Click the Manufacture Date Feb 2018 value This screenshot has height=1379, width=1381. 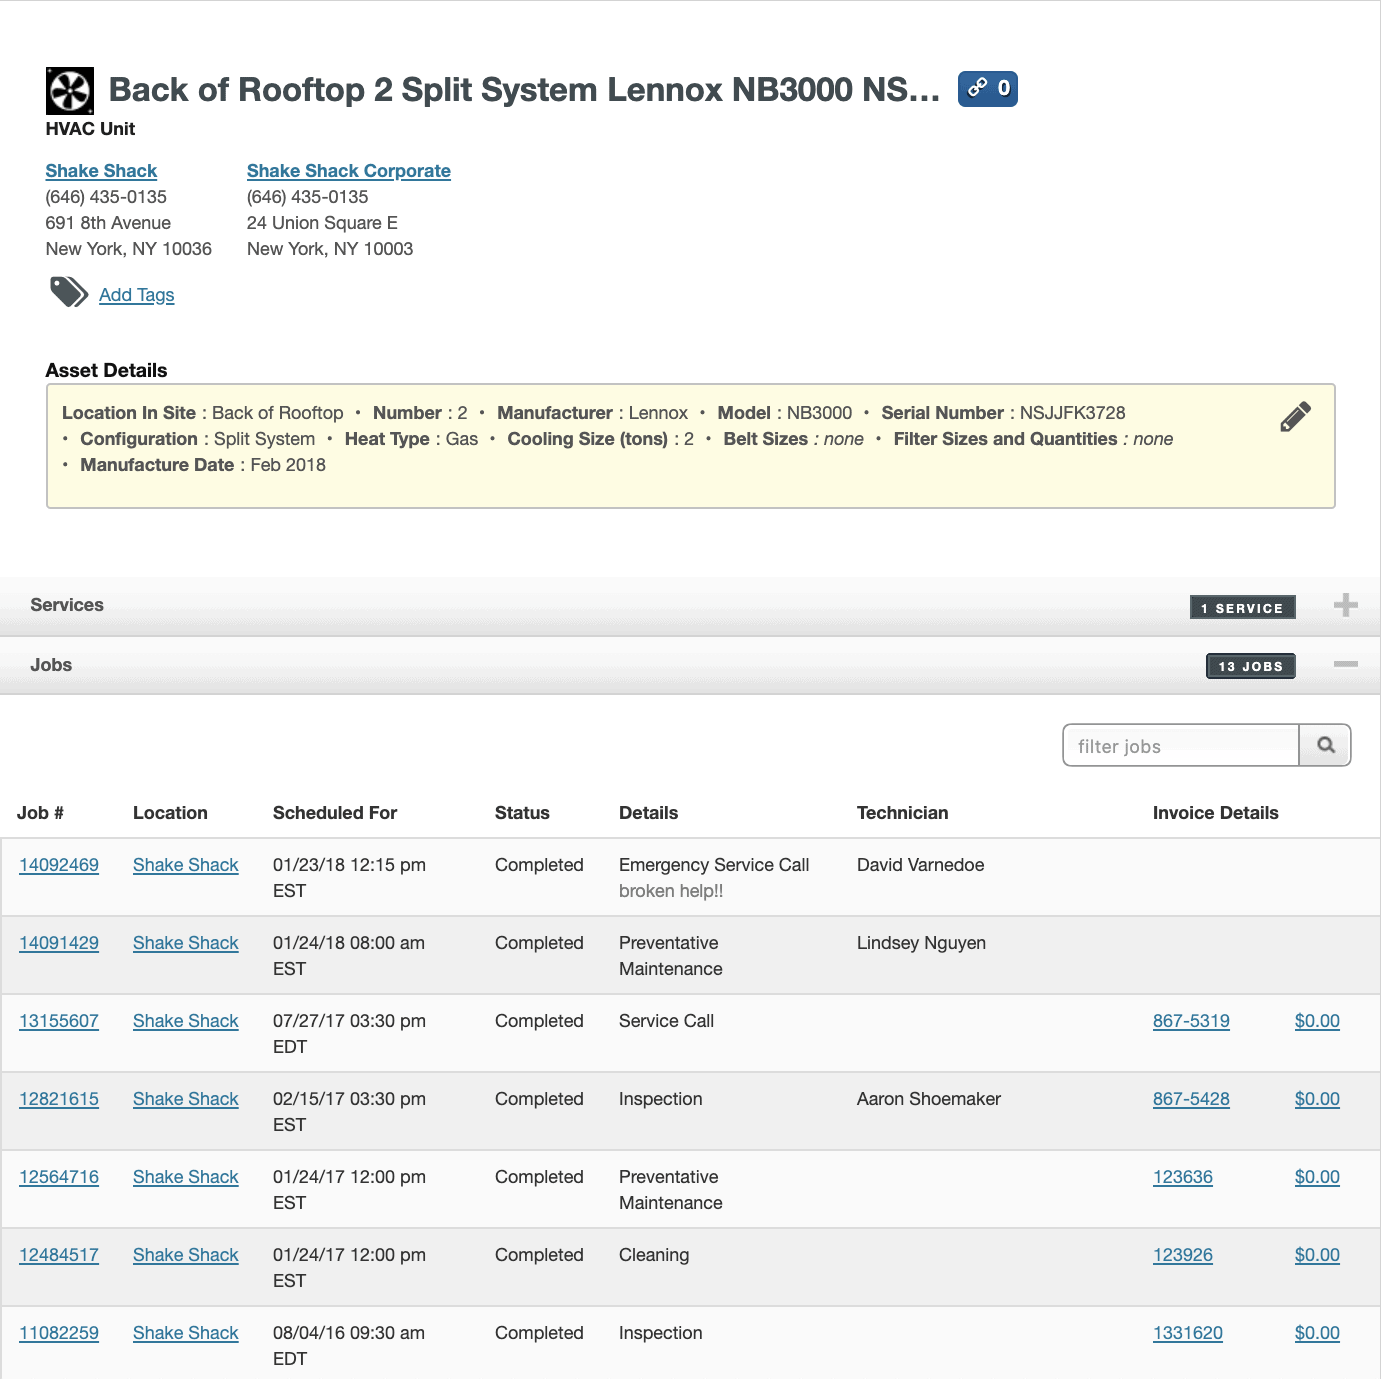coord(288,465)
